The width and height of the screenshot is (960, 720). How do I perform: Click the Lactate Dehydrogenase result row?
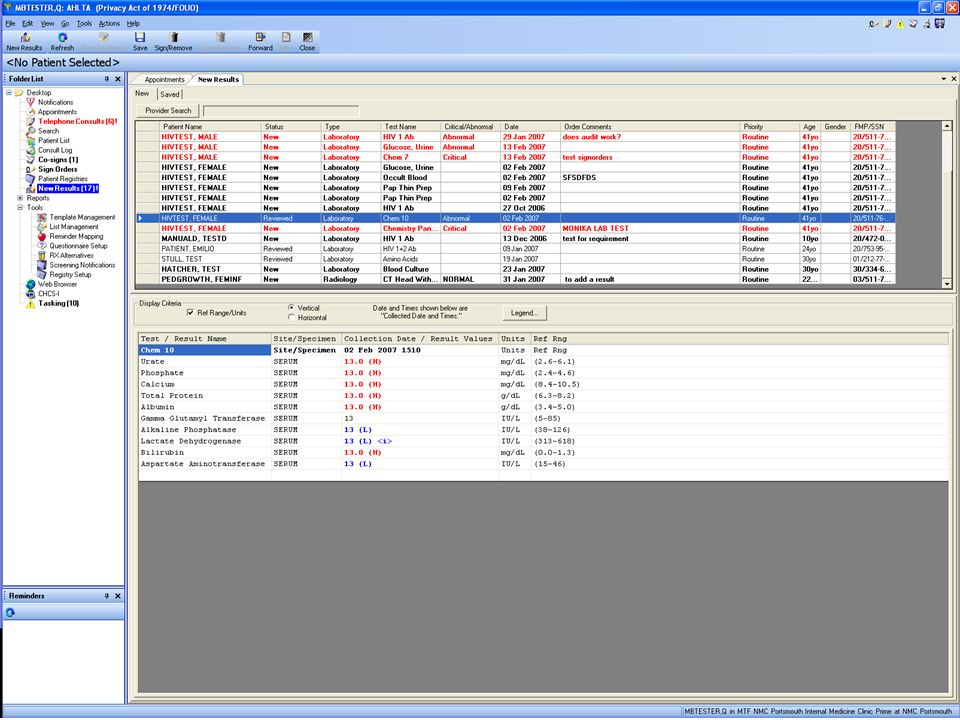pos(543,441)
